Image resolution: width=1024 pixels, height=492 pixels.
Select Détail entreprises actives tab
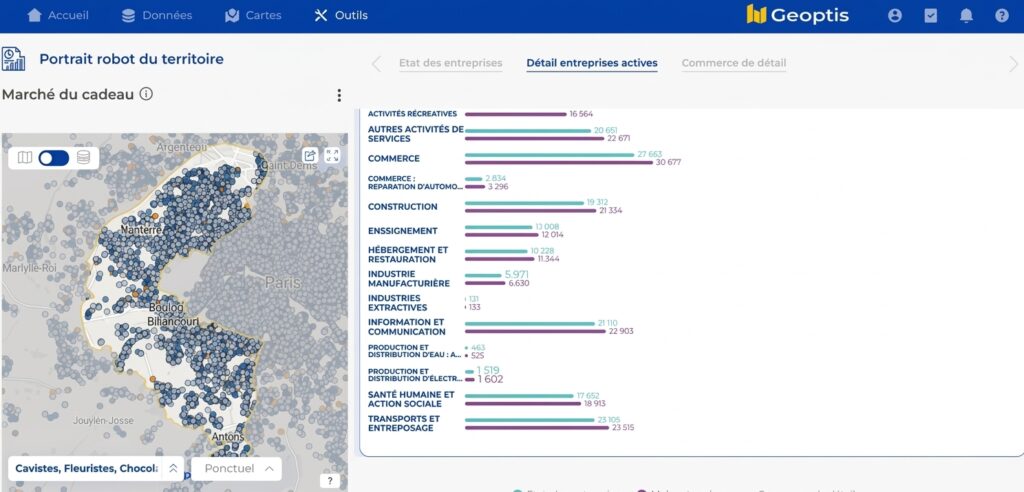(592, 63)
